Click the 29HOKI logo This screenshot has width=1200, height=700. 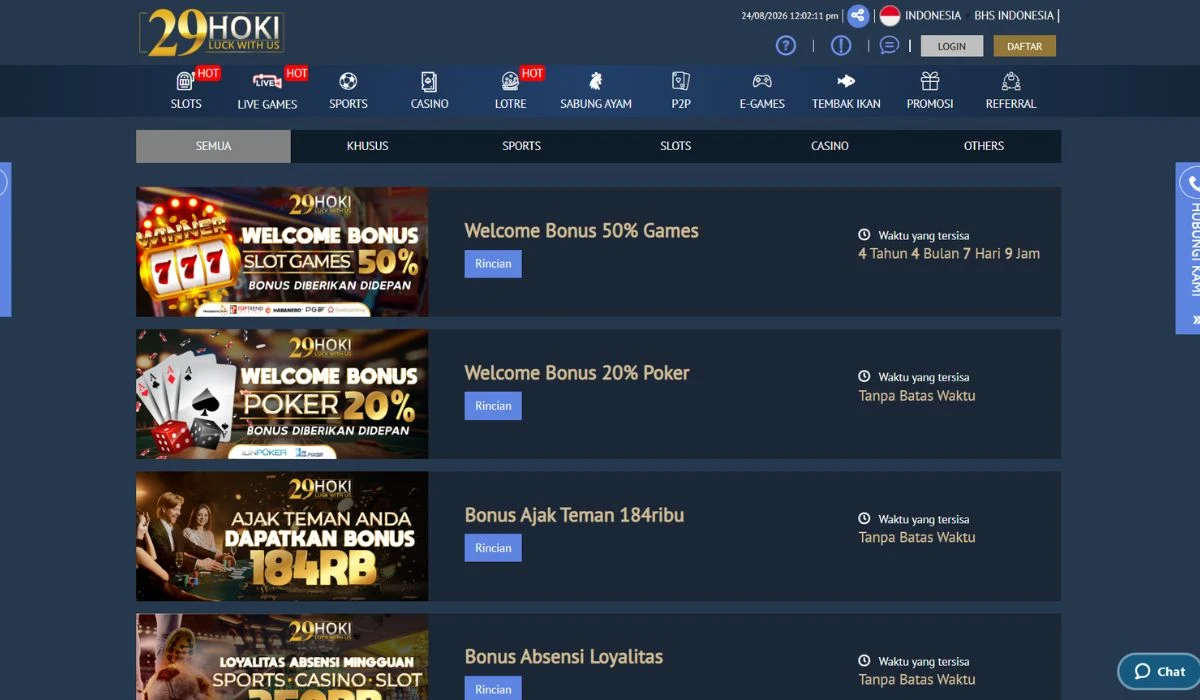[x=211, y=31]
